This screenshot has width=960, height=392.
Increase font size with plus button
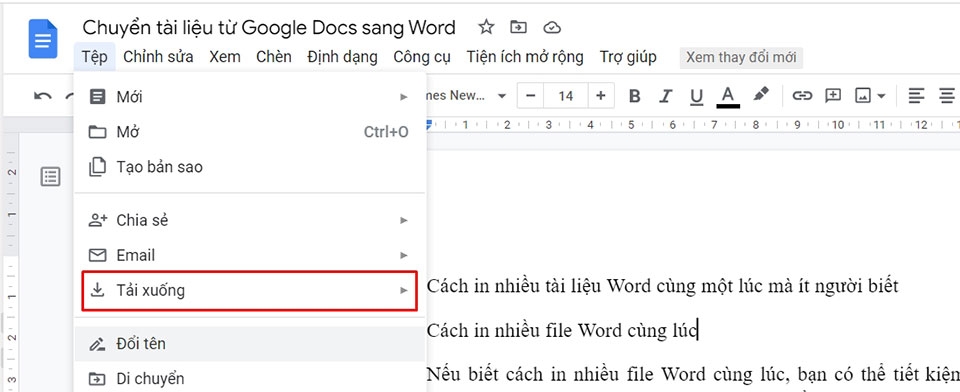tap(601, 96)
